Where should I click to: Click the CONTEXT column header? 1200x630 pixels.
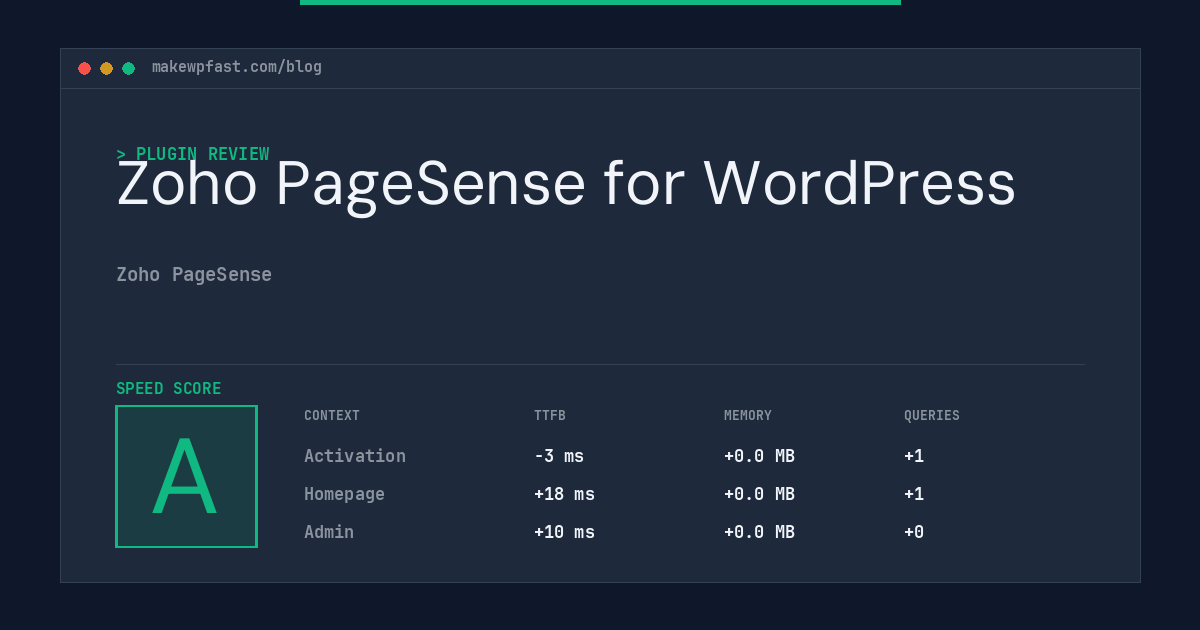click(332, 416)
